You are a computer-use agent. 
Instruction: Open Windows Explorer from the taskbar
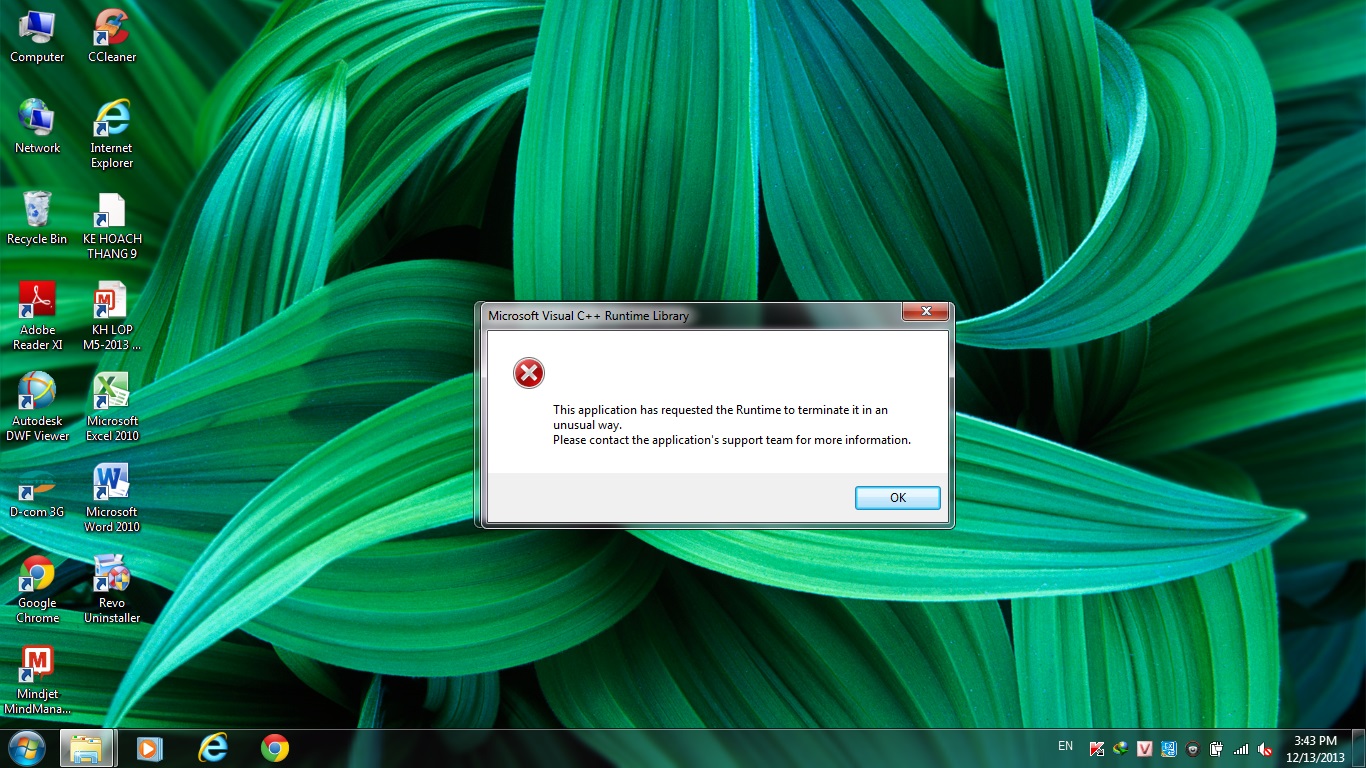[x=87, y=748]
